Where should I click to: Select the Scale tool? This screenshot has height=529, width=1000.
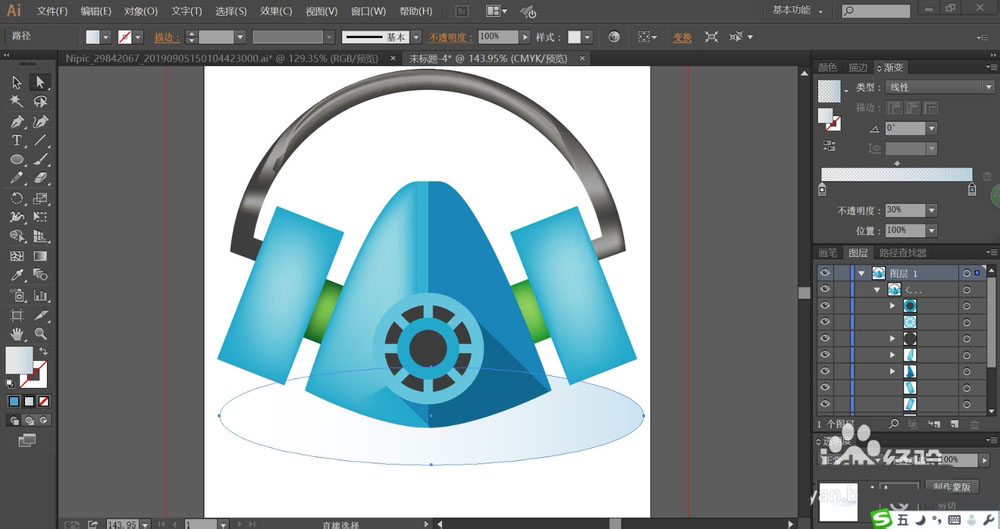click(40, 198)
